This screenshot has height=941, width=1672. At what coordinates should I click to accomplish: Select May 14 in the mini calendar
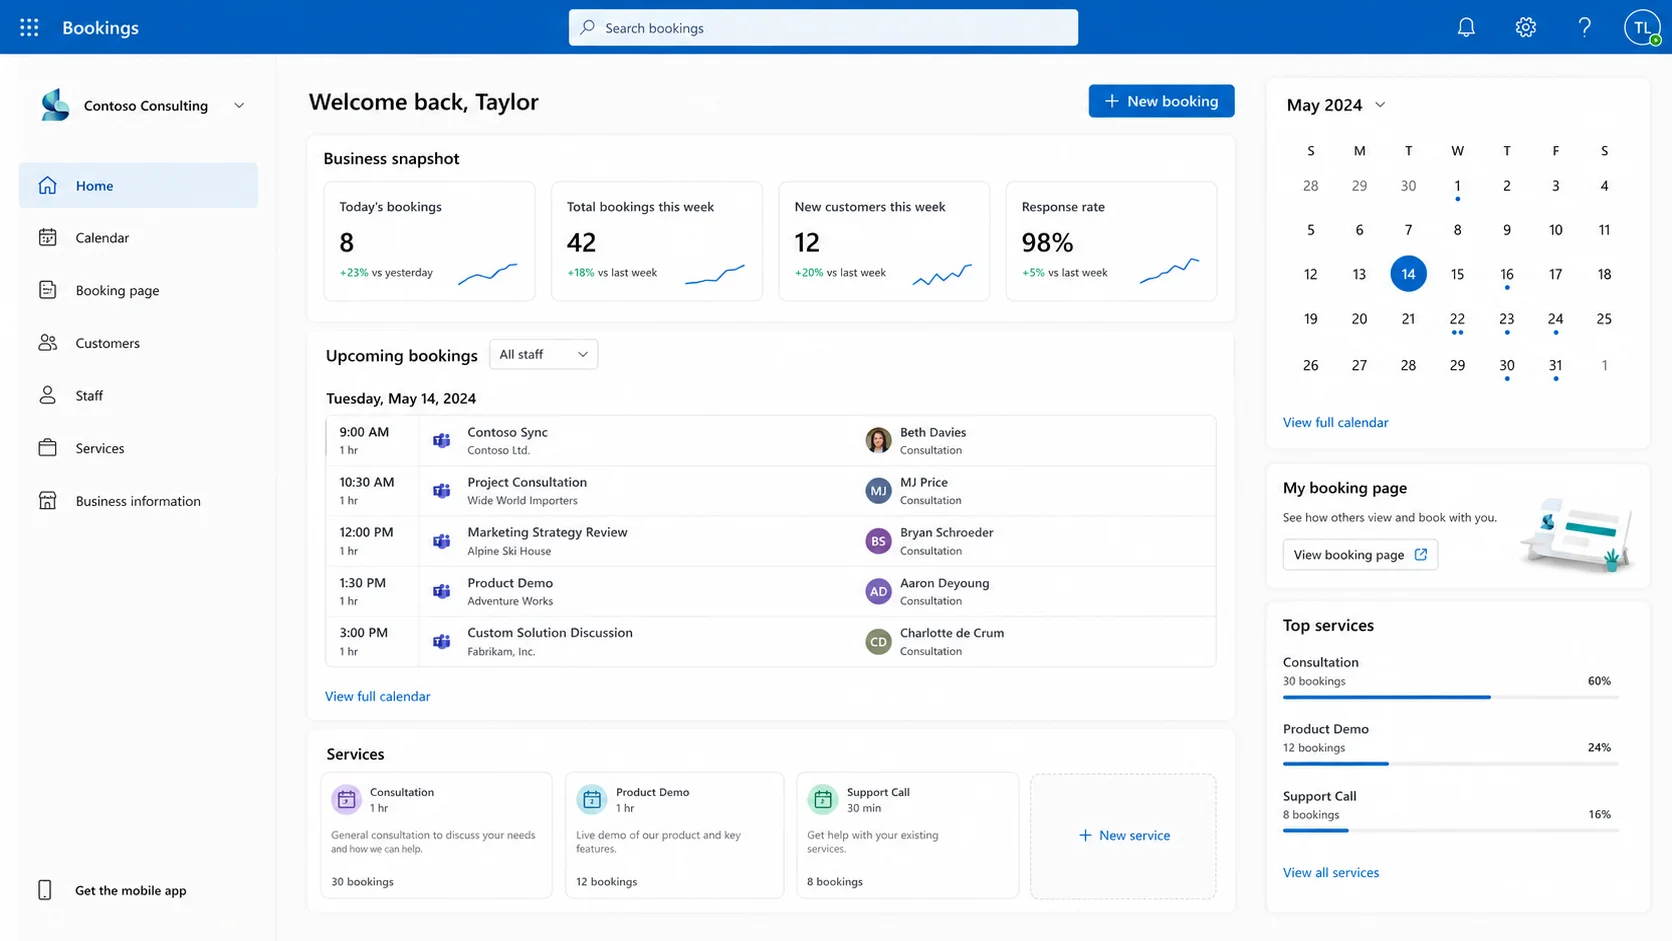coord(1408,273)
